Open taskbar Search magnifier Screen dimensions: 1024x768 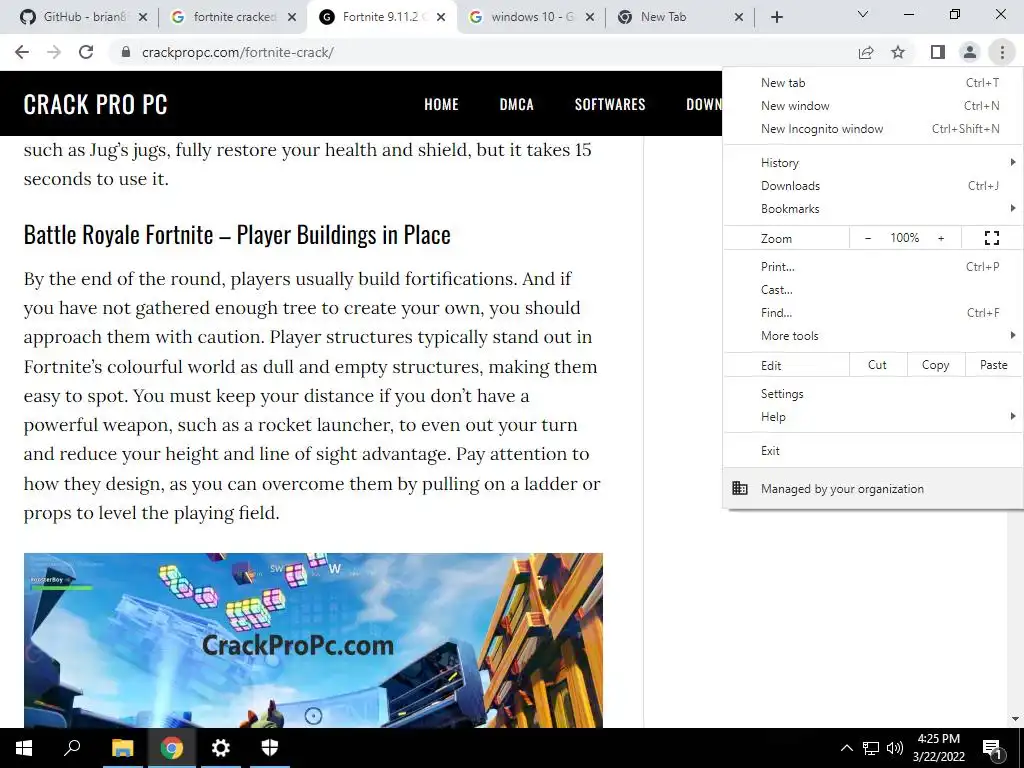[72, 748]
